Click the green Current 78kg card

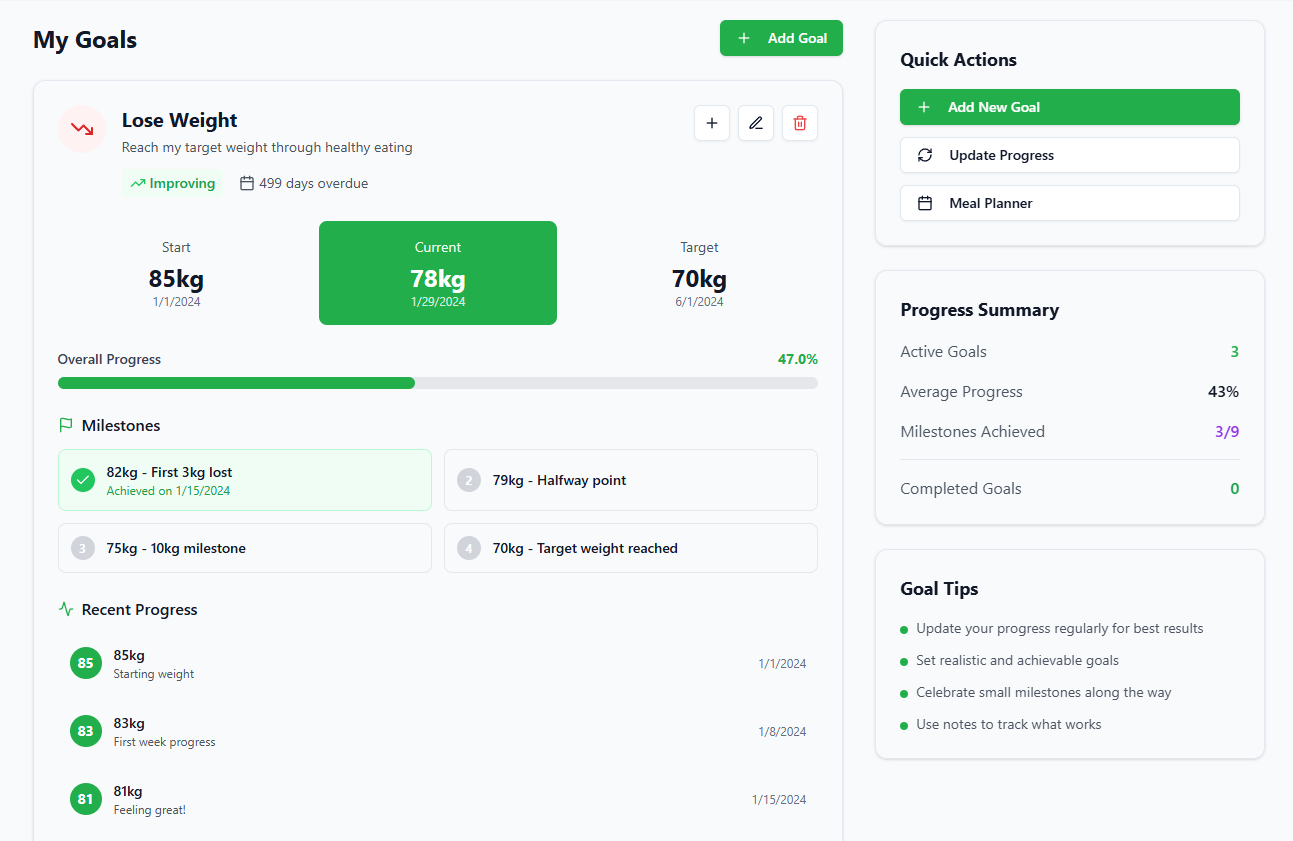click(x=437, y=273)
